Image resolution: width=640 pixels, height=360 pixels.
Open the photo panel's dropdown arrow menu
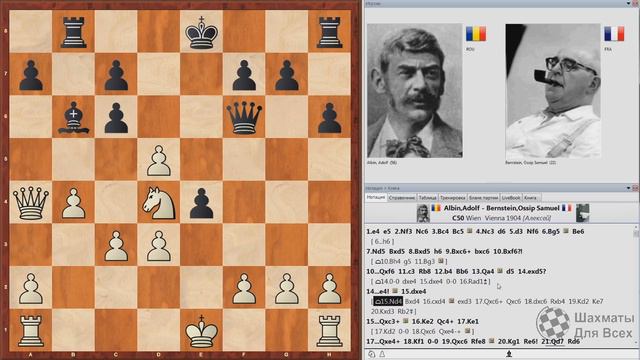coord(629,3)
